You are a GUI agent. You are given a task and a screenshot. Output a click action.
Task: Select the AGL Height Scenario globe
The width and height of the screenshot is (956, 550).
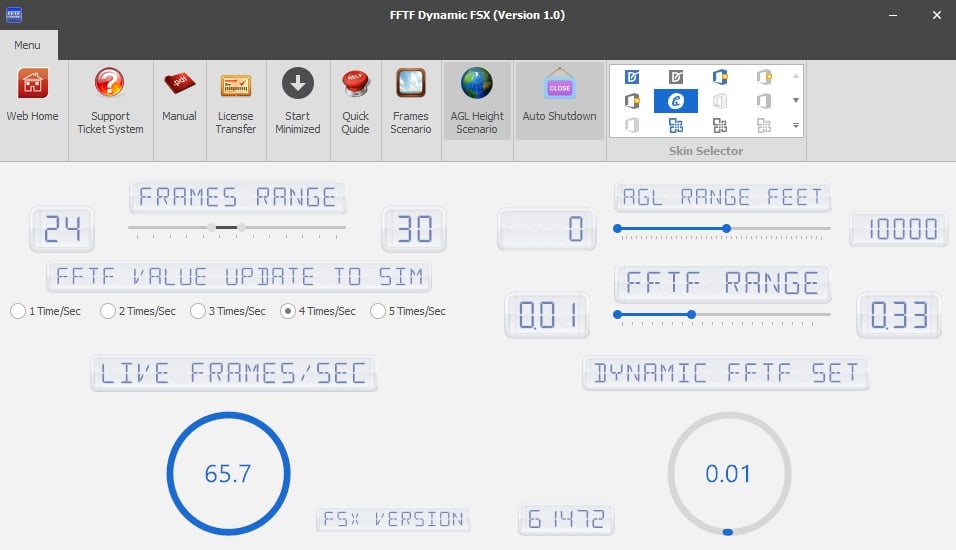[x=477, y=83]
